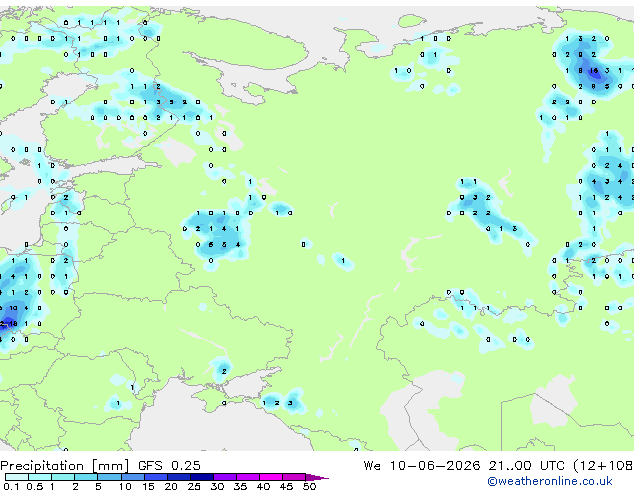634x490 pixels.
Task: Click the "18" precipitation value on map
Action: point(14,323)
